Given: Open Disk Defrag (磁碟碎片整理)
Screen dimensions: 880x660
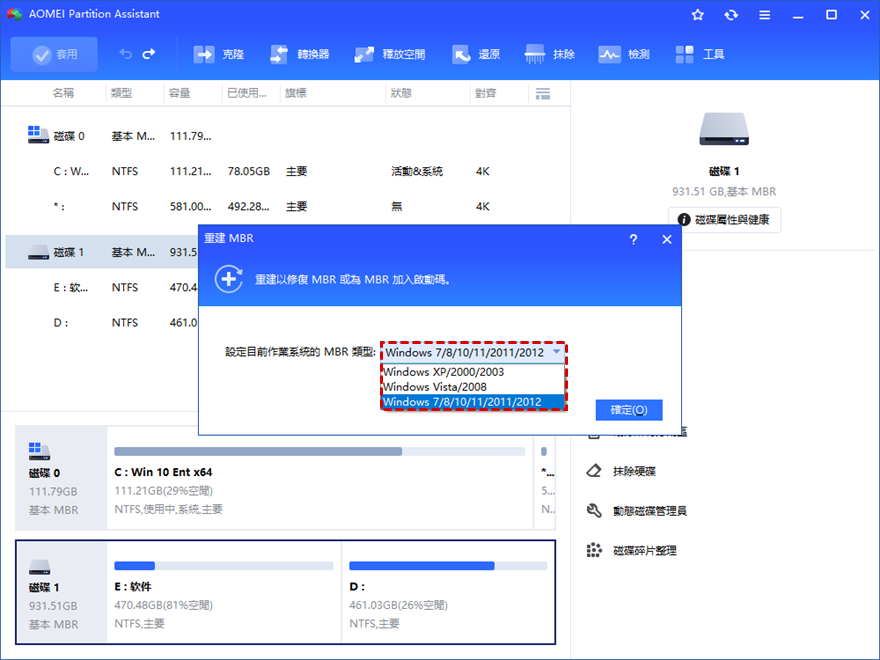Looking at the screenshot, I should coord(644,551).
